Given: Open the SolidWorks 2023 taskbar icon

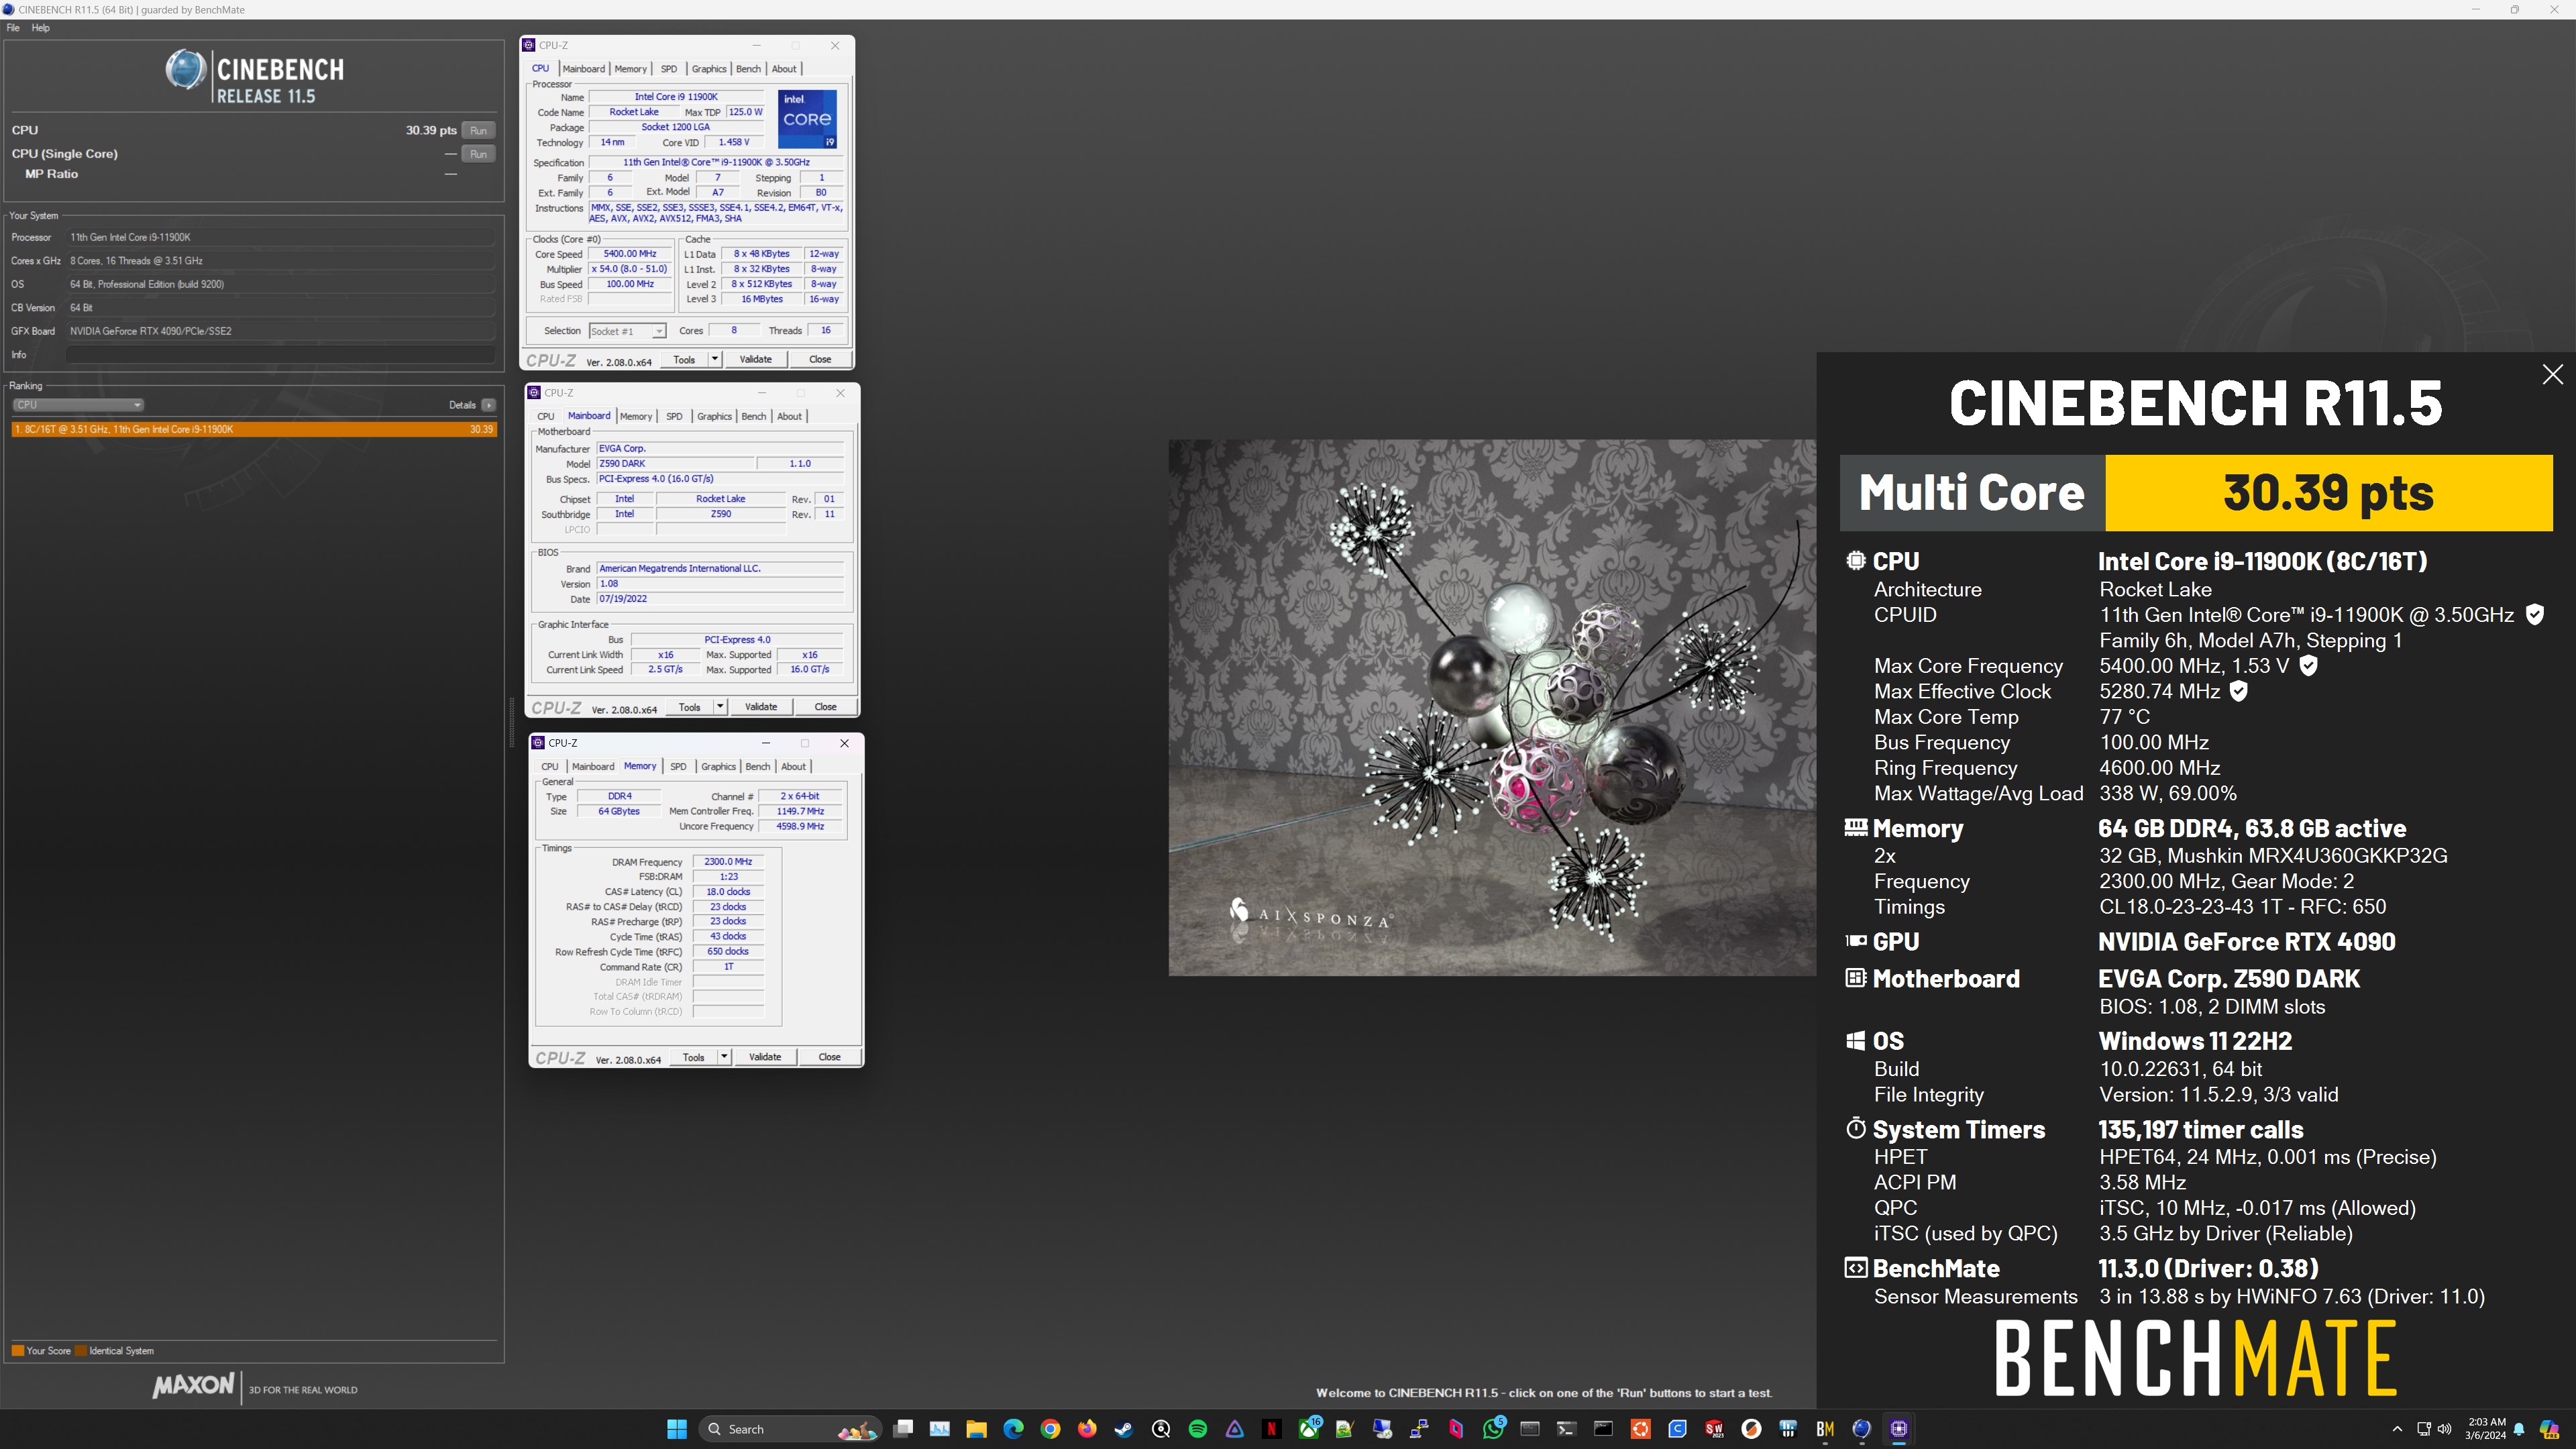Looking at the screenshot, I should coord(1714,1429).
